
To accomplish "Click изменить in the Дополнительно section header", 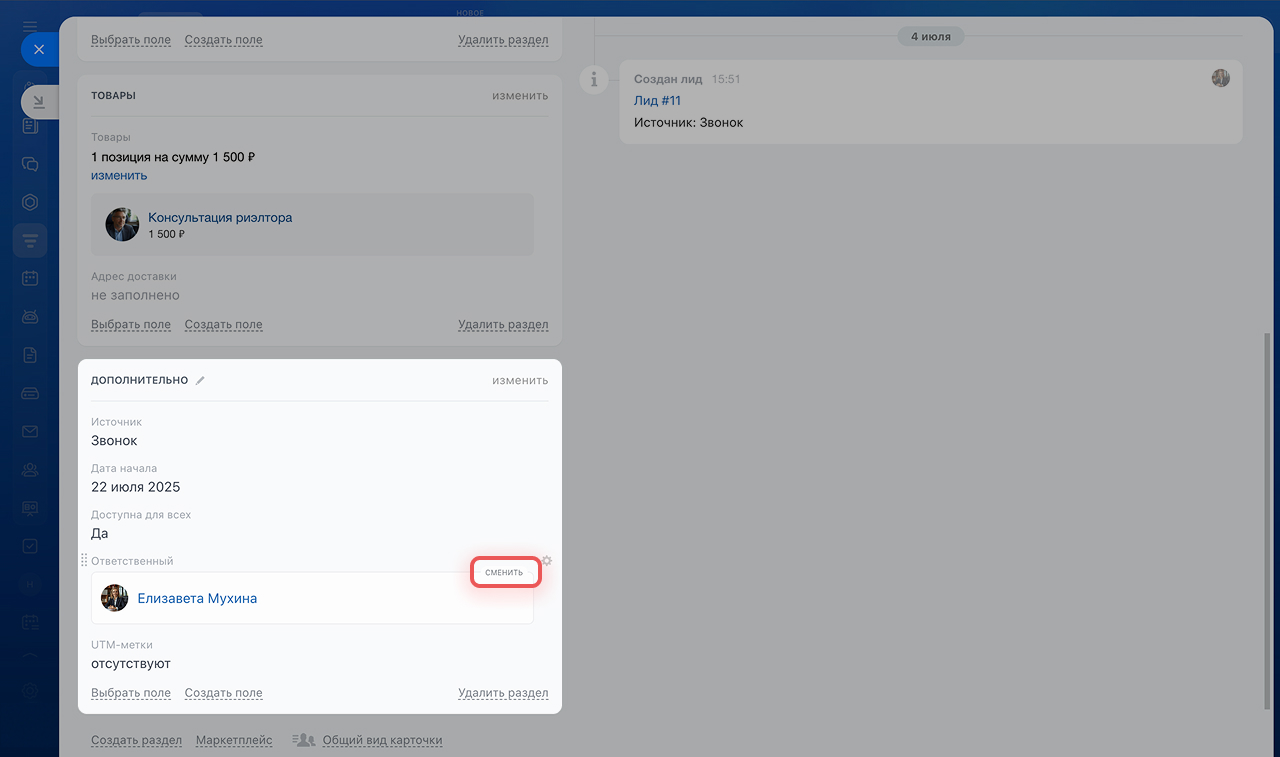I will (520, 381).
